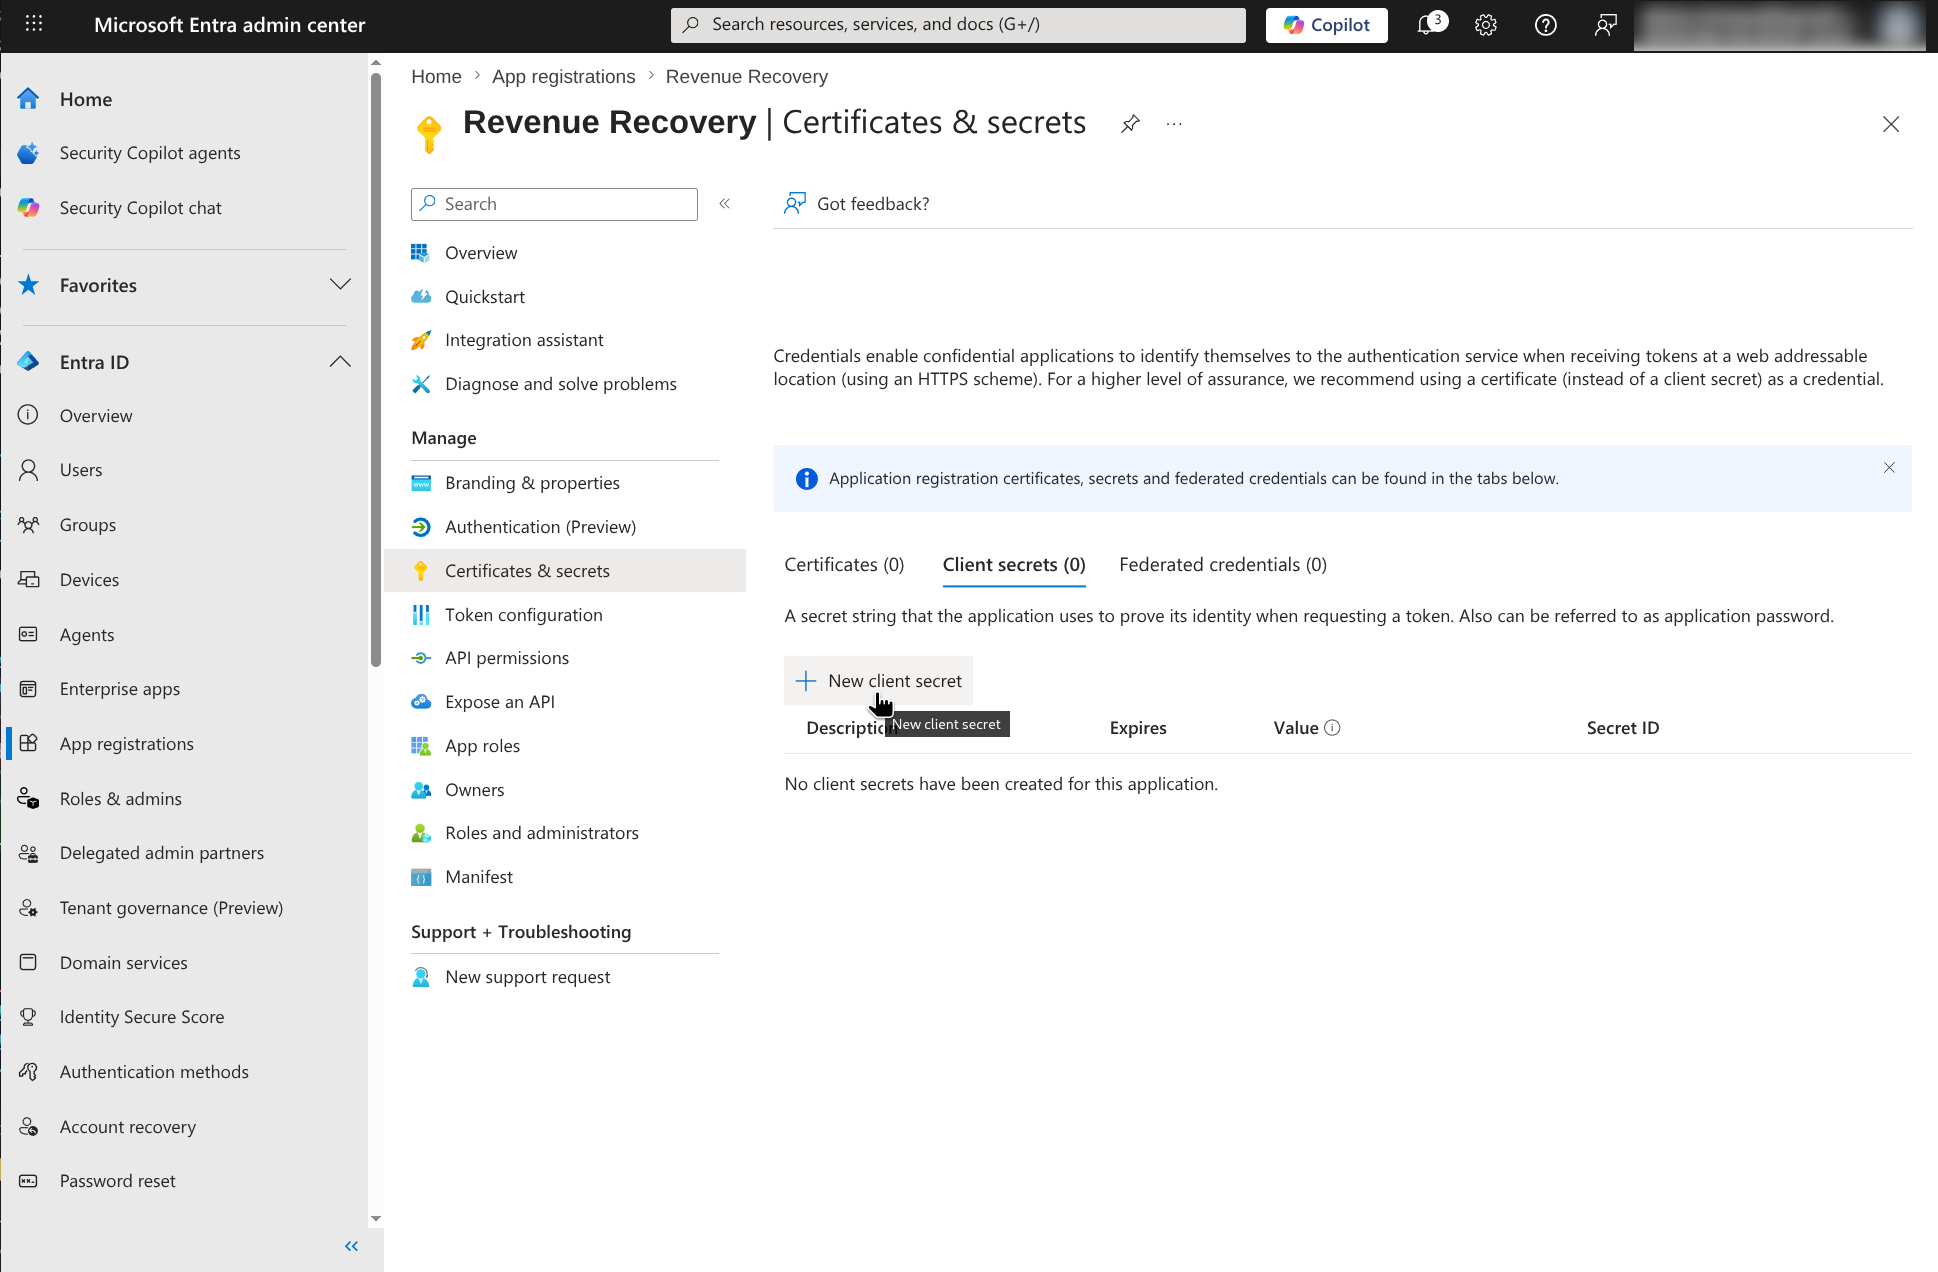Go to Home in the breadcrumb
The height and width of the screenshot is (1272, 1938).
coord(436,77)
